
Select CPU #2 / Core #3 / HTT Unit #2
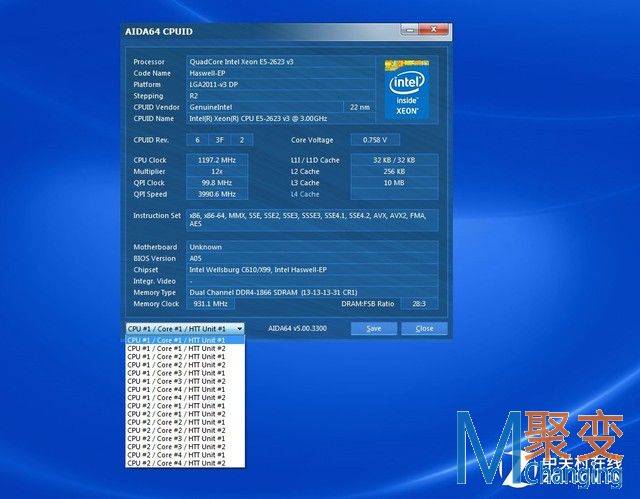[185, 446]
